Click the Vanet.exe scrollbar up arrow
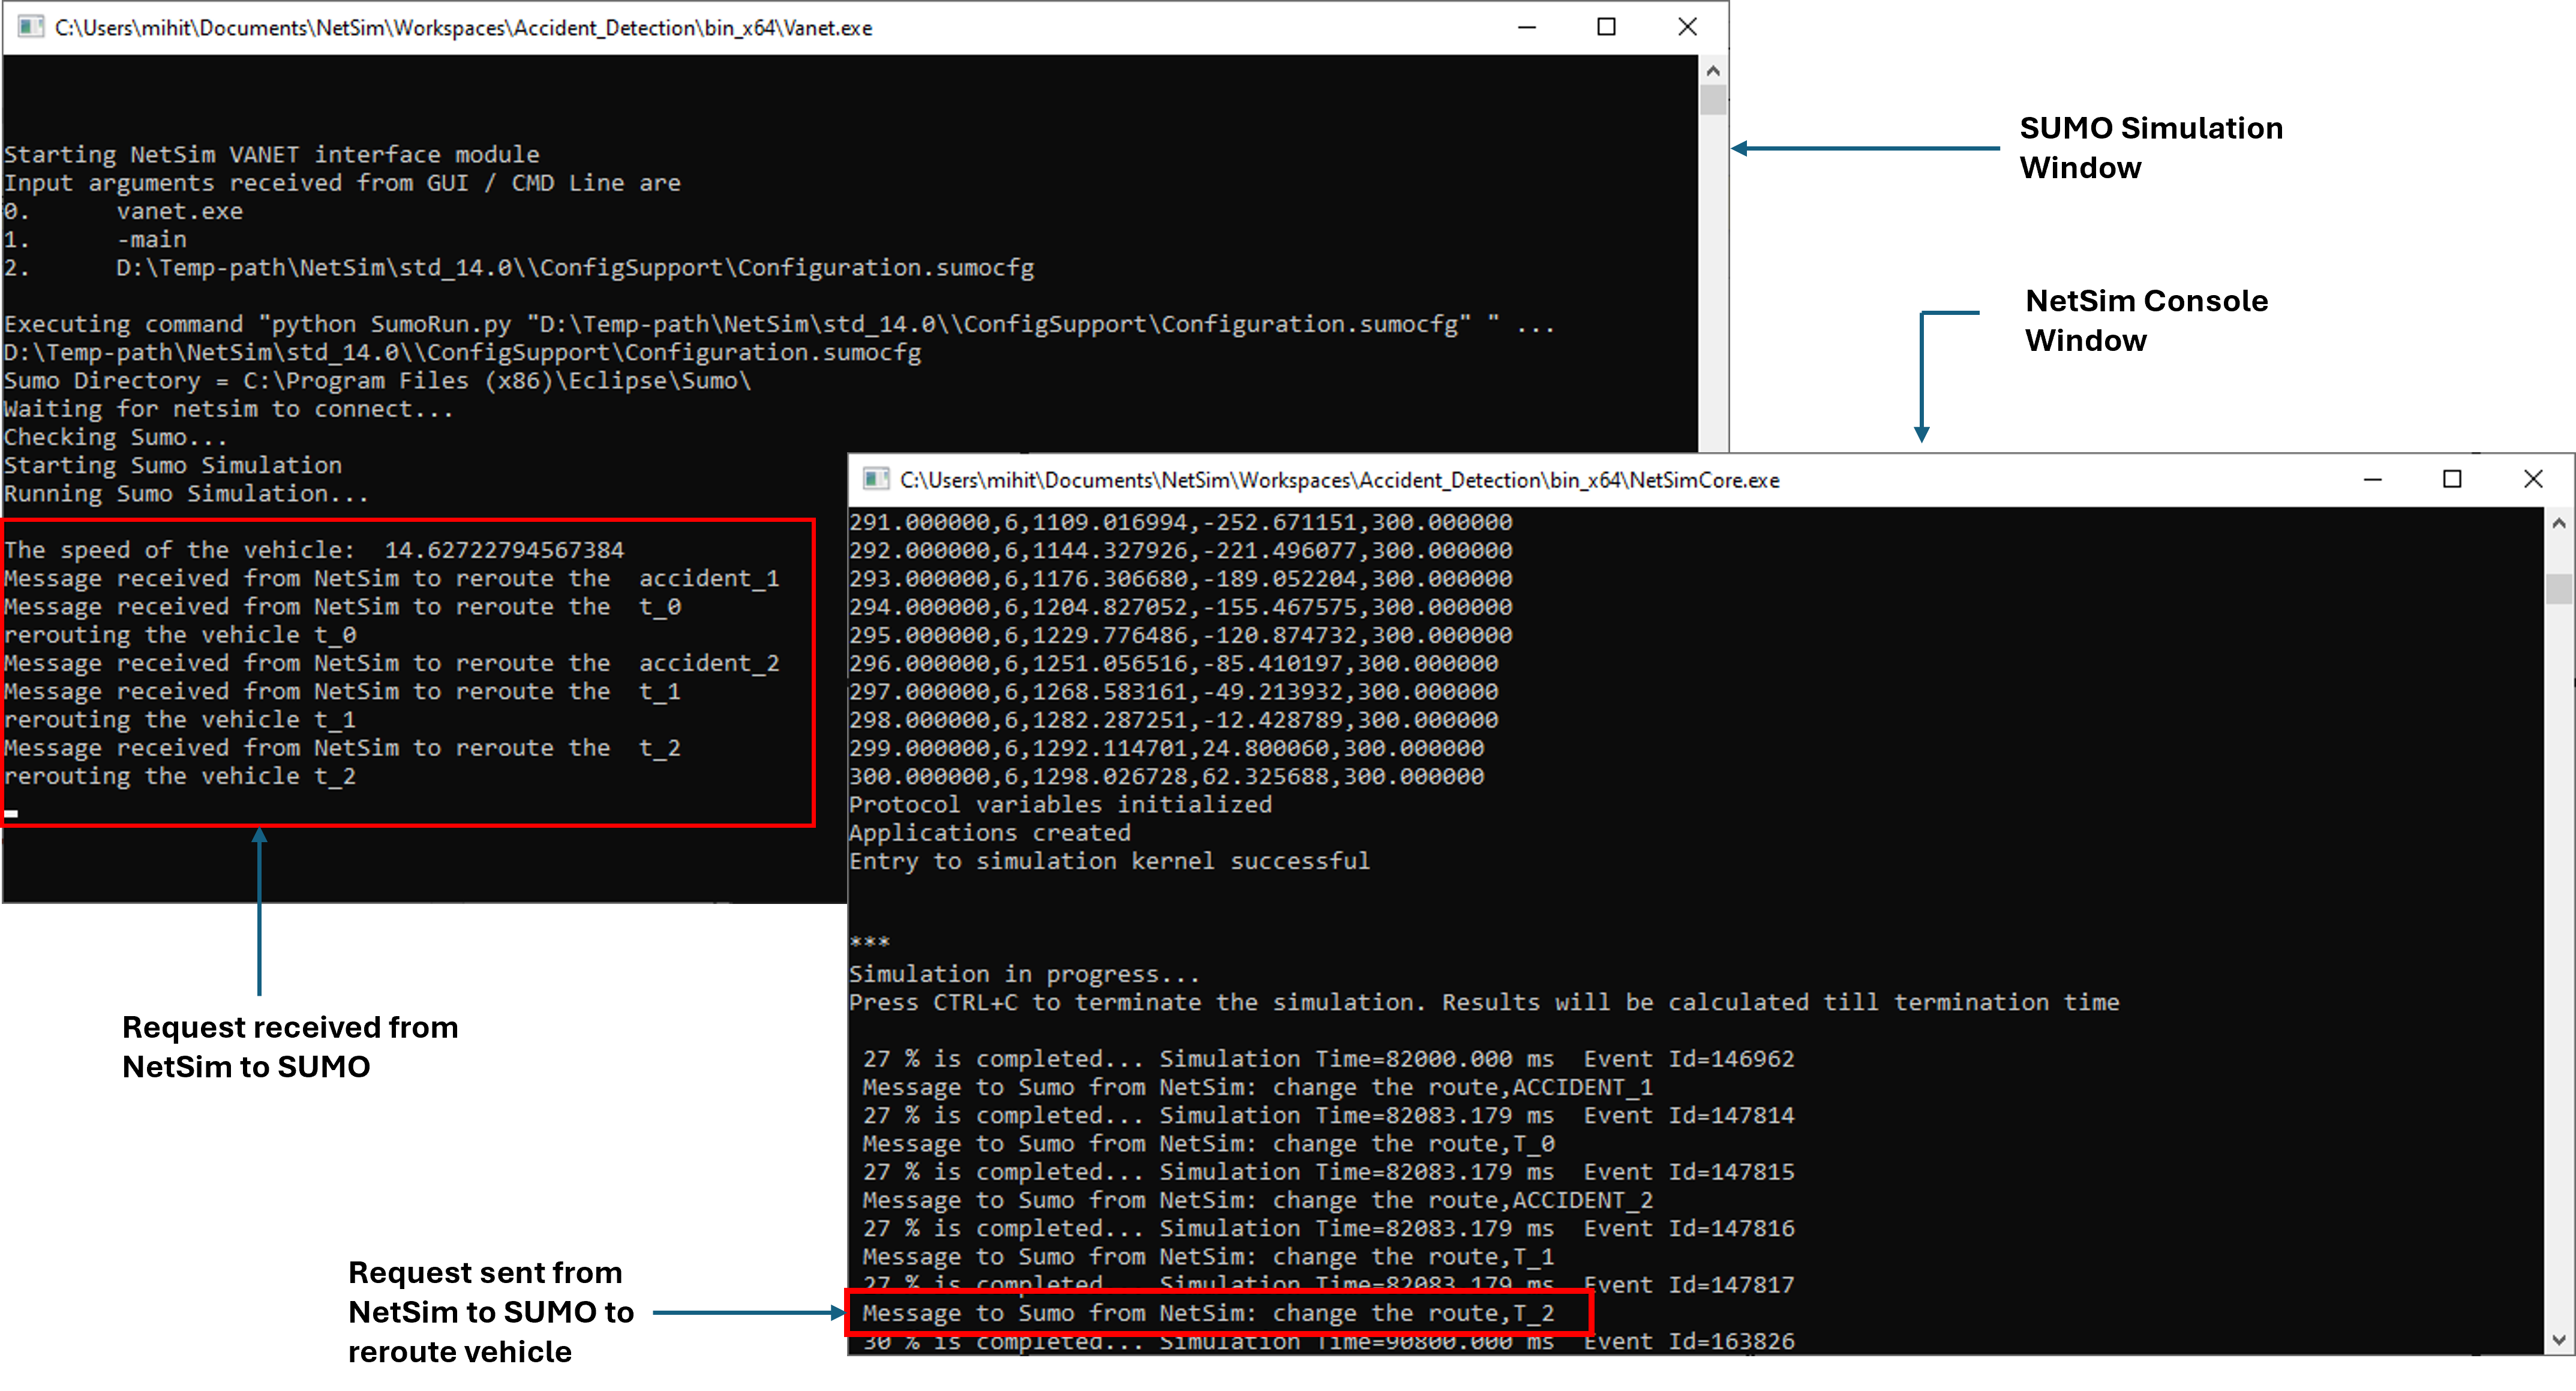 [x=1713, y=71]
